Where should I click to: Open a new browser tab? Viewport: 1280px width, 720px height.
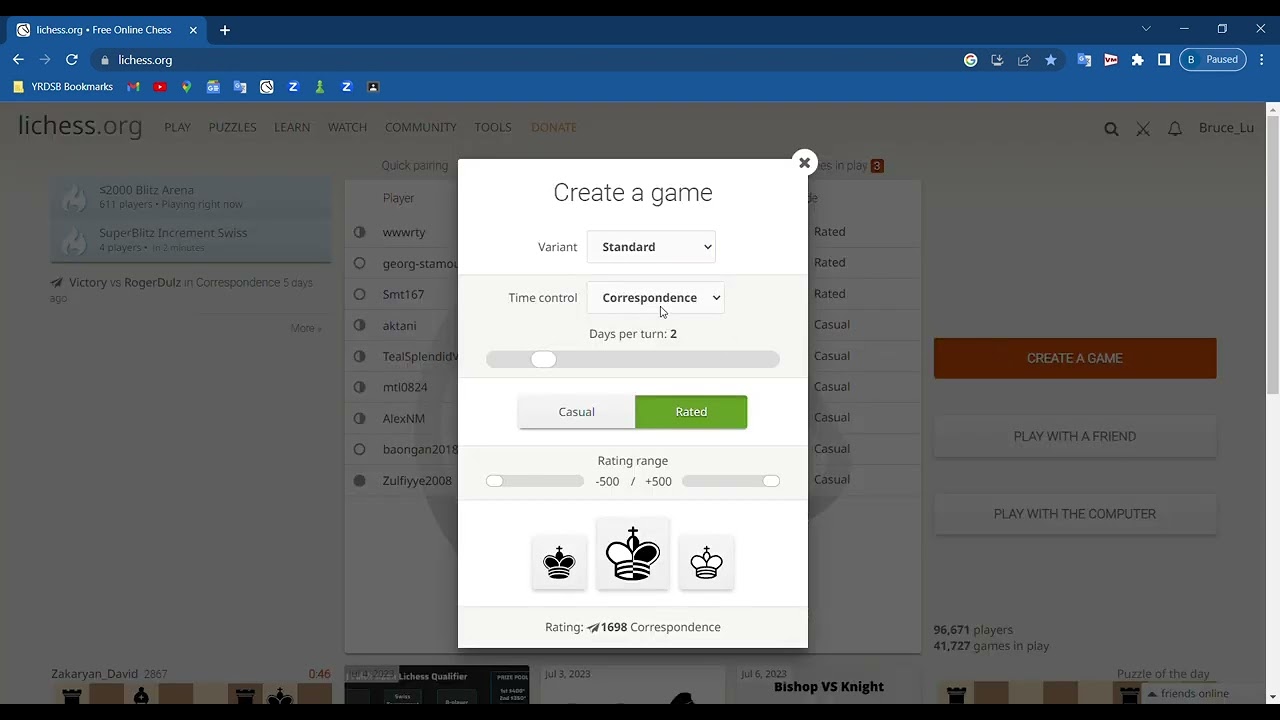pos(225,30)
